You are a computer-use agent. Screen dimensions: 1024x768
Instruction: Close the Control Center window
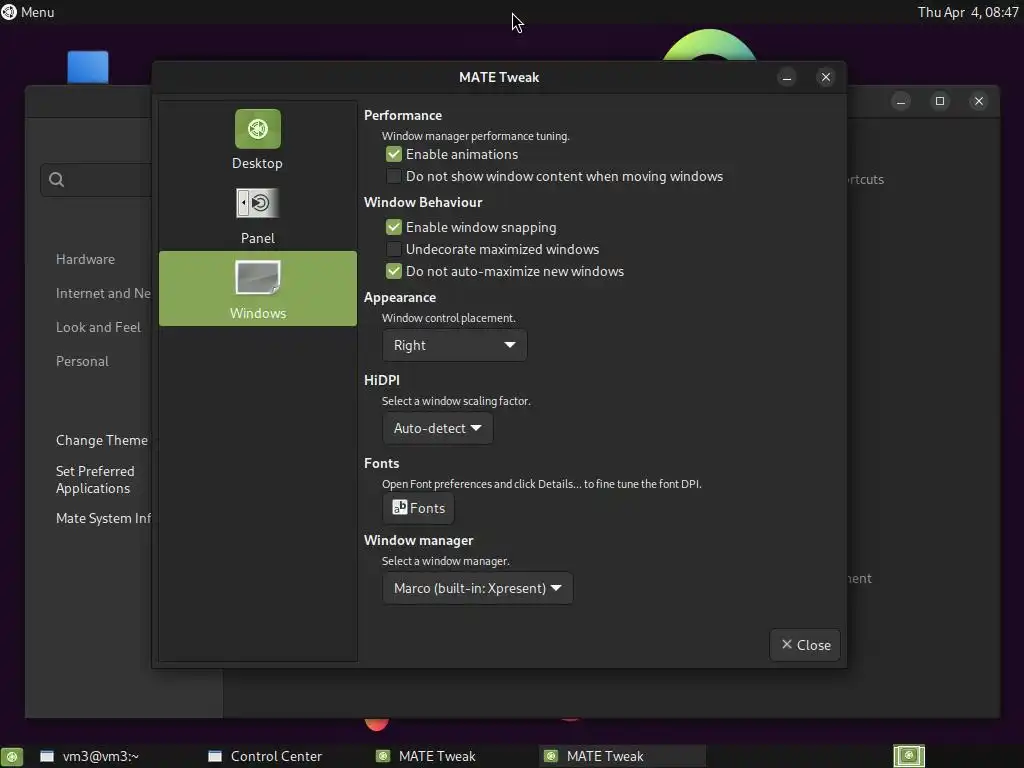pos(978,101)
